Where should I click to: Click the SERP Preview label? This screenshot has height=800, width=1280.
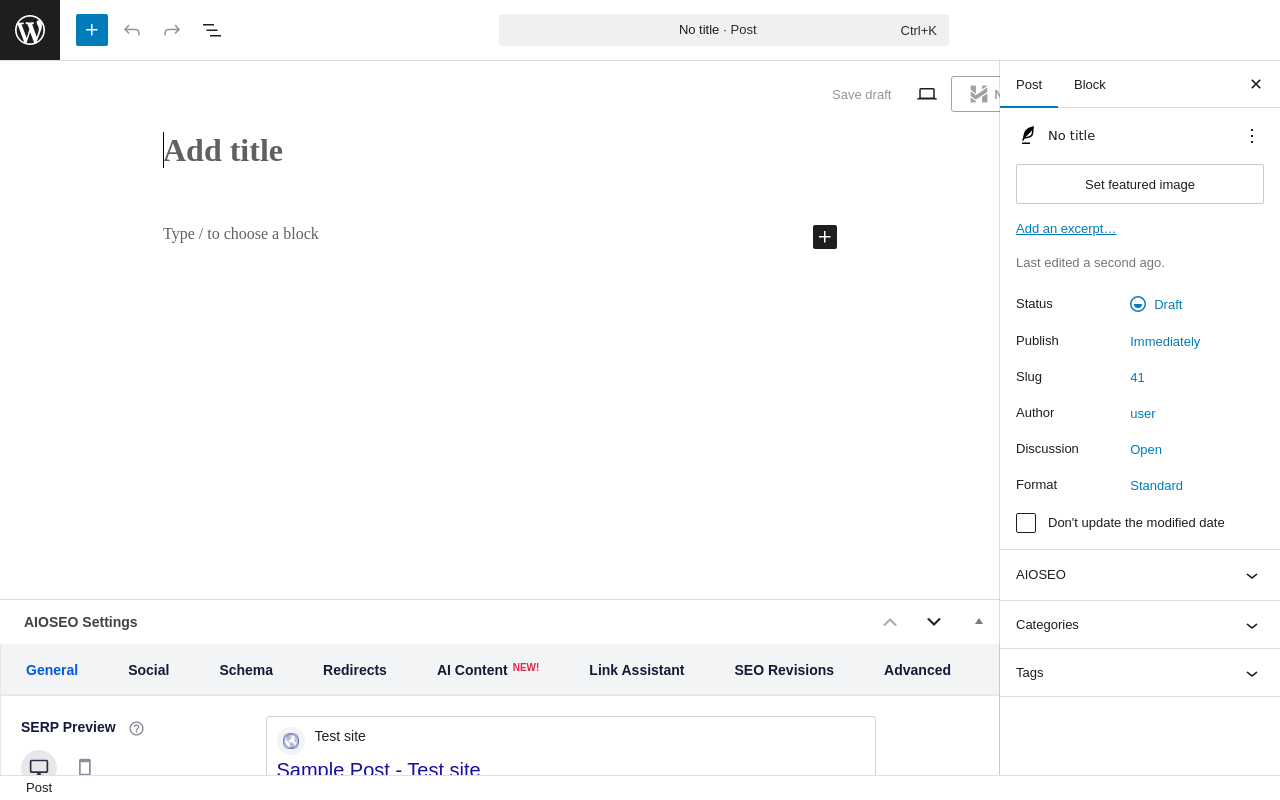point(68,727)
